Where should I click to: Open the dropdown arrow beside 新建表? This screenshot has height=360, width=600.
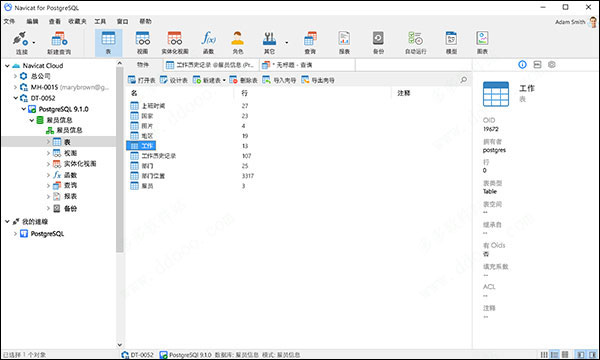[224, 80]
